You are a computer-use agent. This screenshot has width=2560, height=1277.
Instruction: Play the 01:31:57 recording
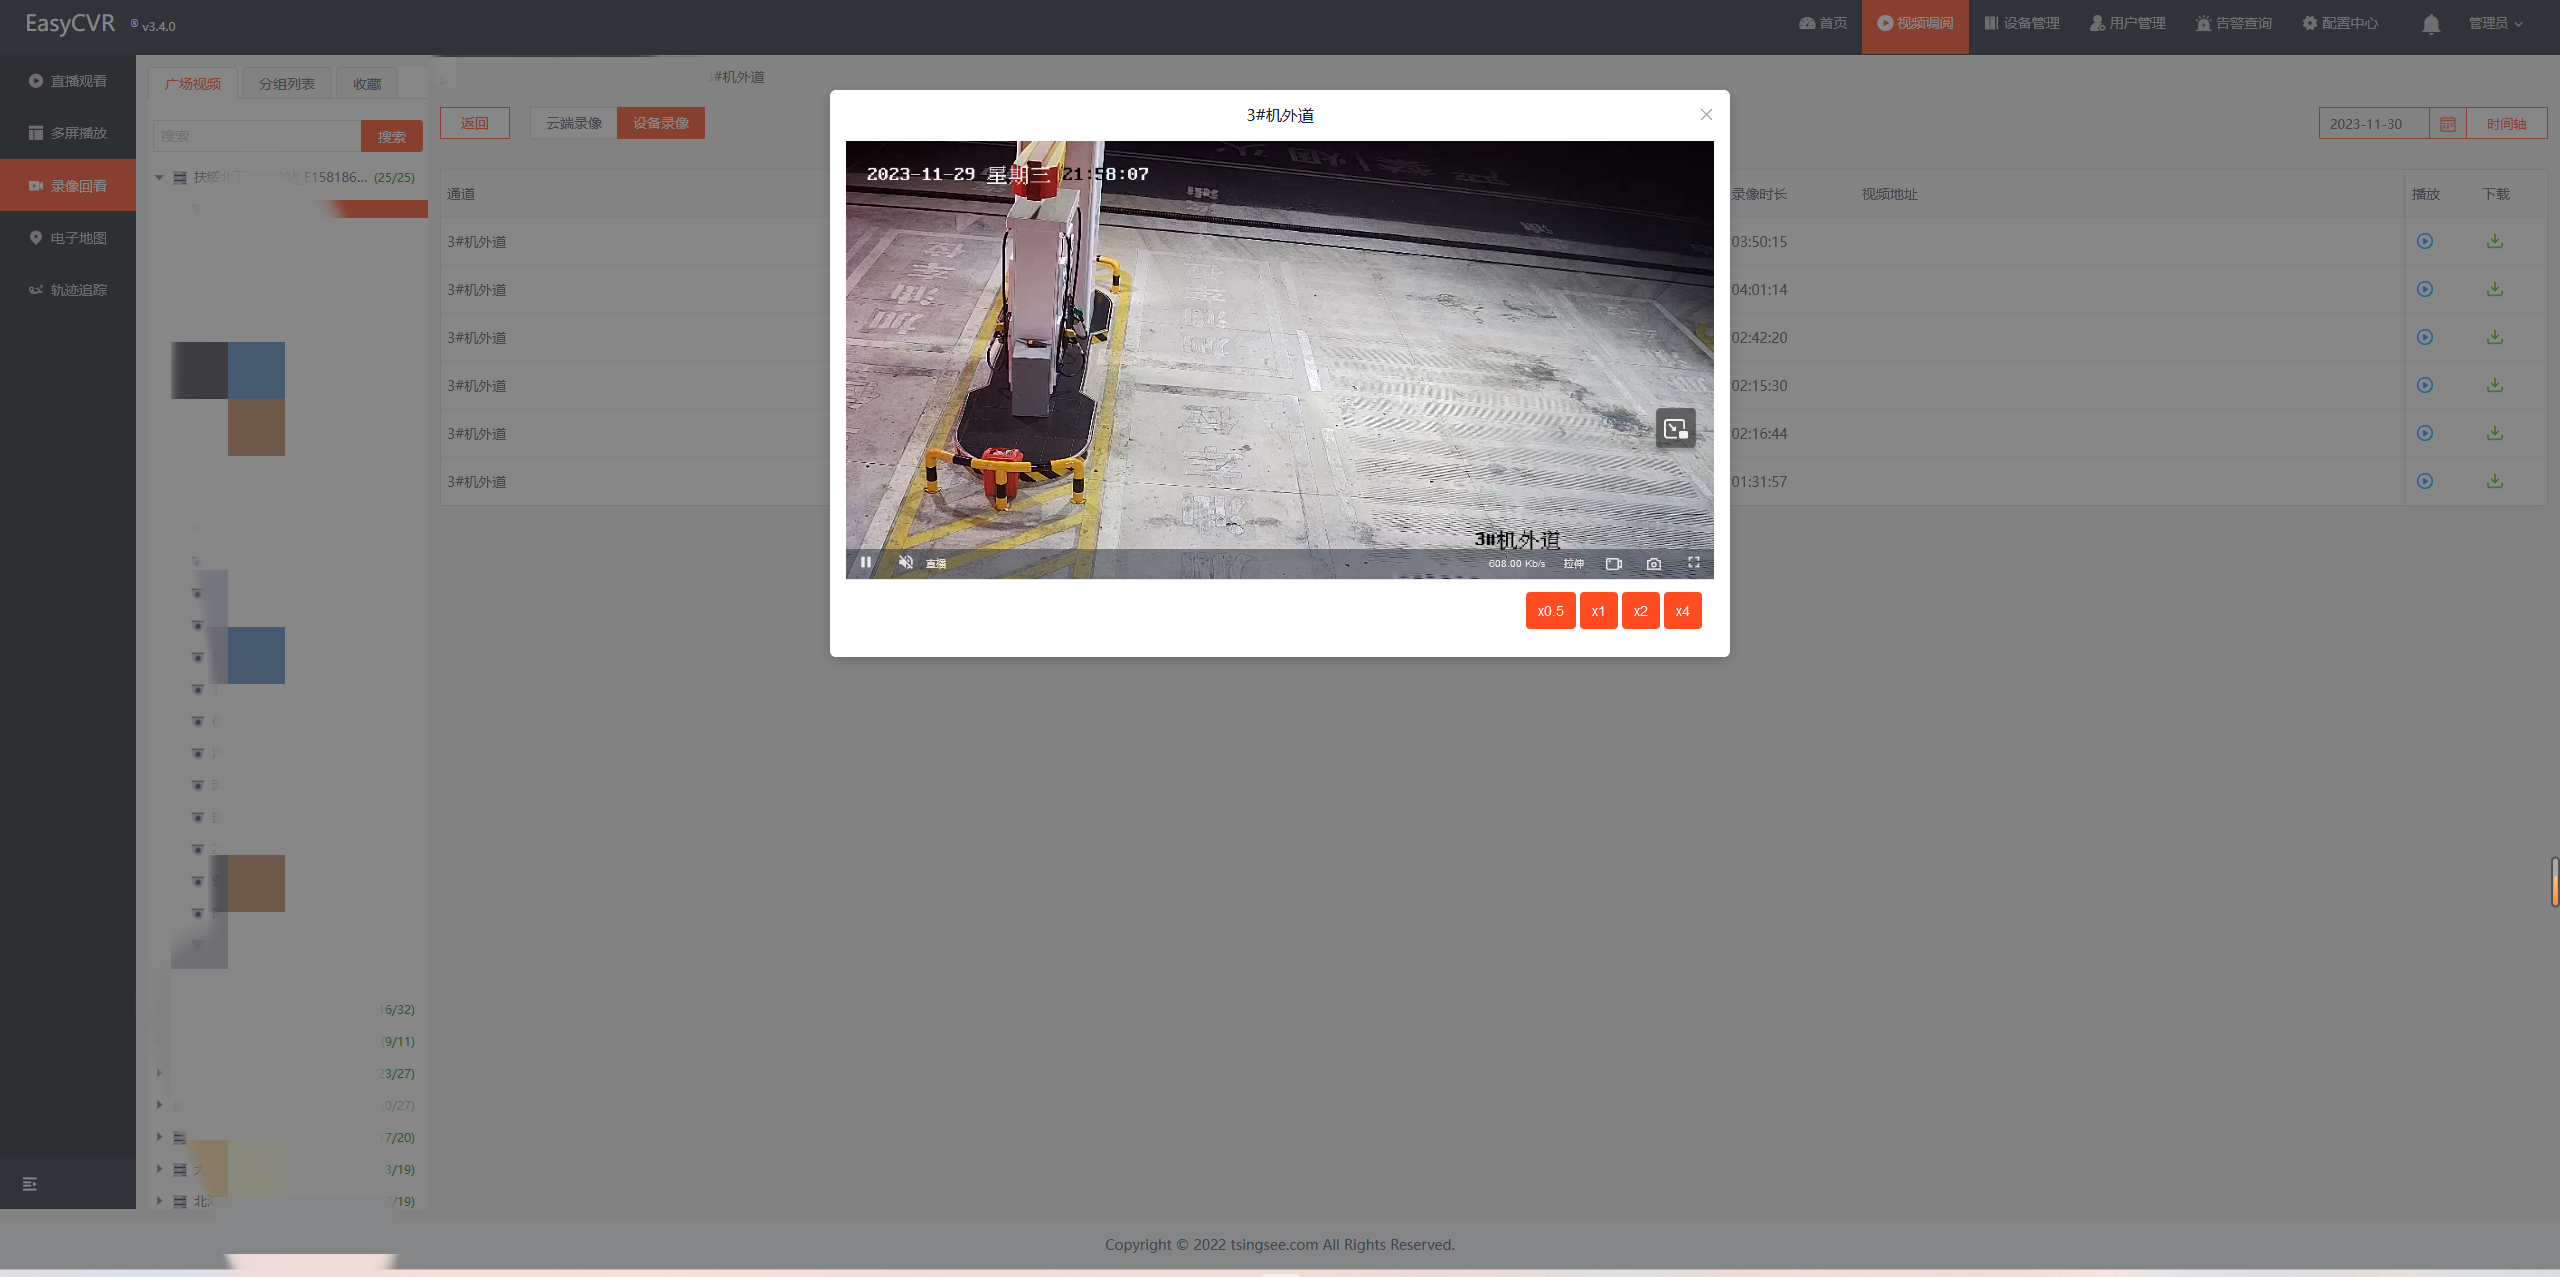pyautogui.click(x=2425, y=482)
